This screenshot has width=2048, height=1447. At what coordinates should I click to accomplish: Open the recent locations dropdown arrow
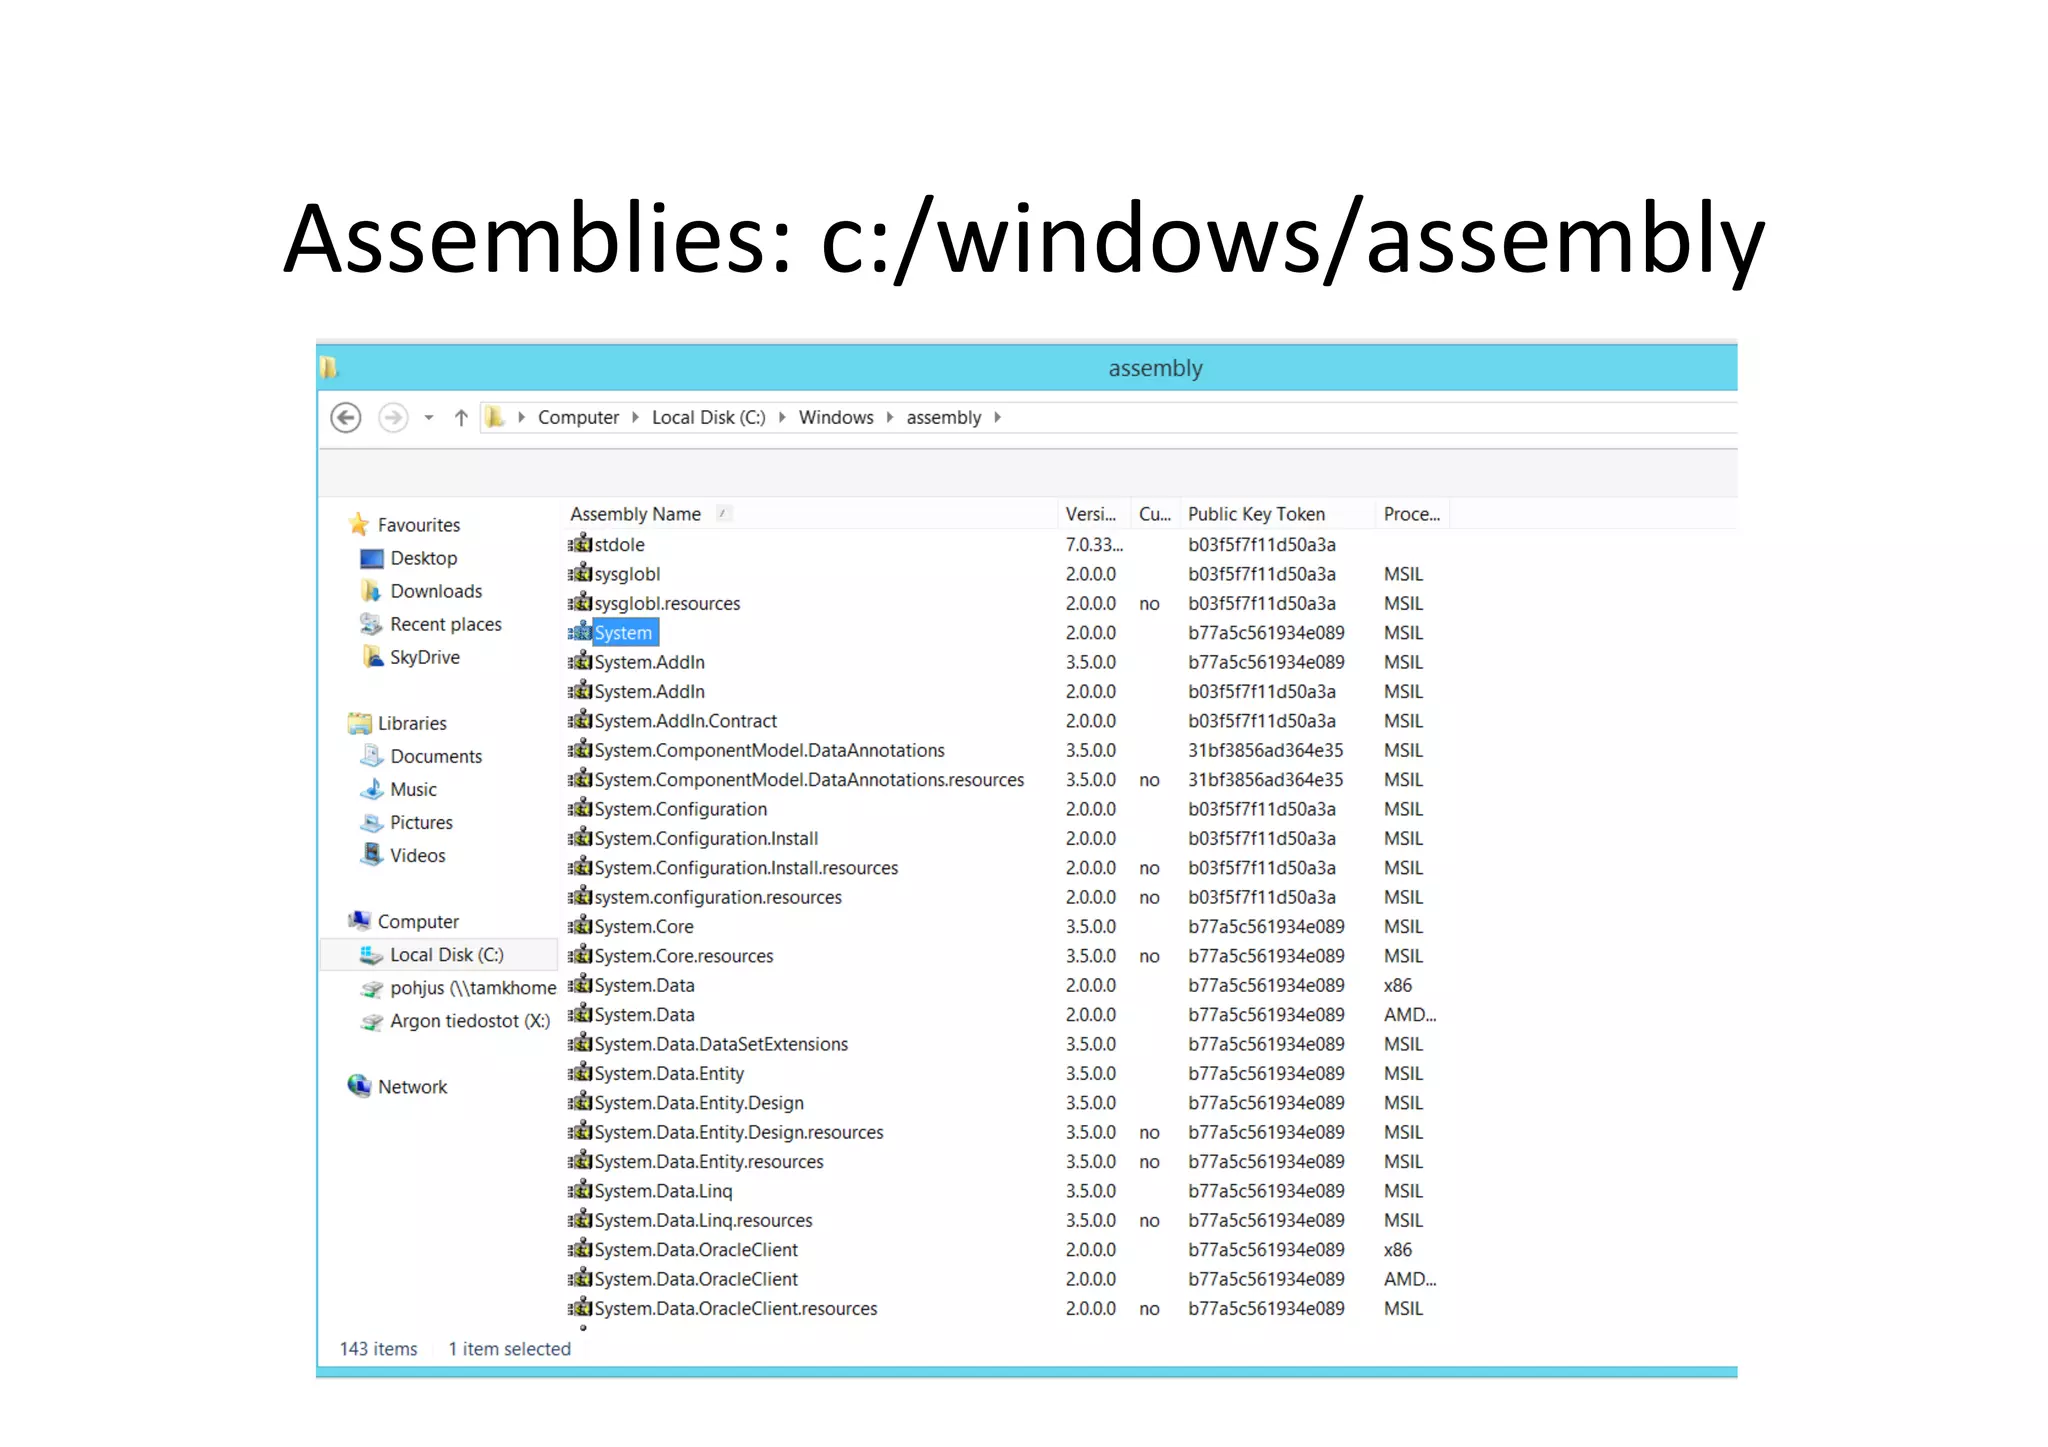pos(429,418)
